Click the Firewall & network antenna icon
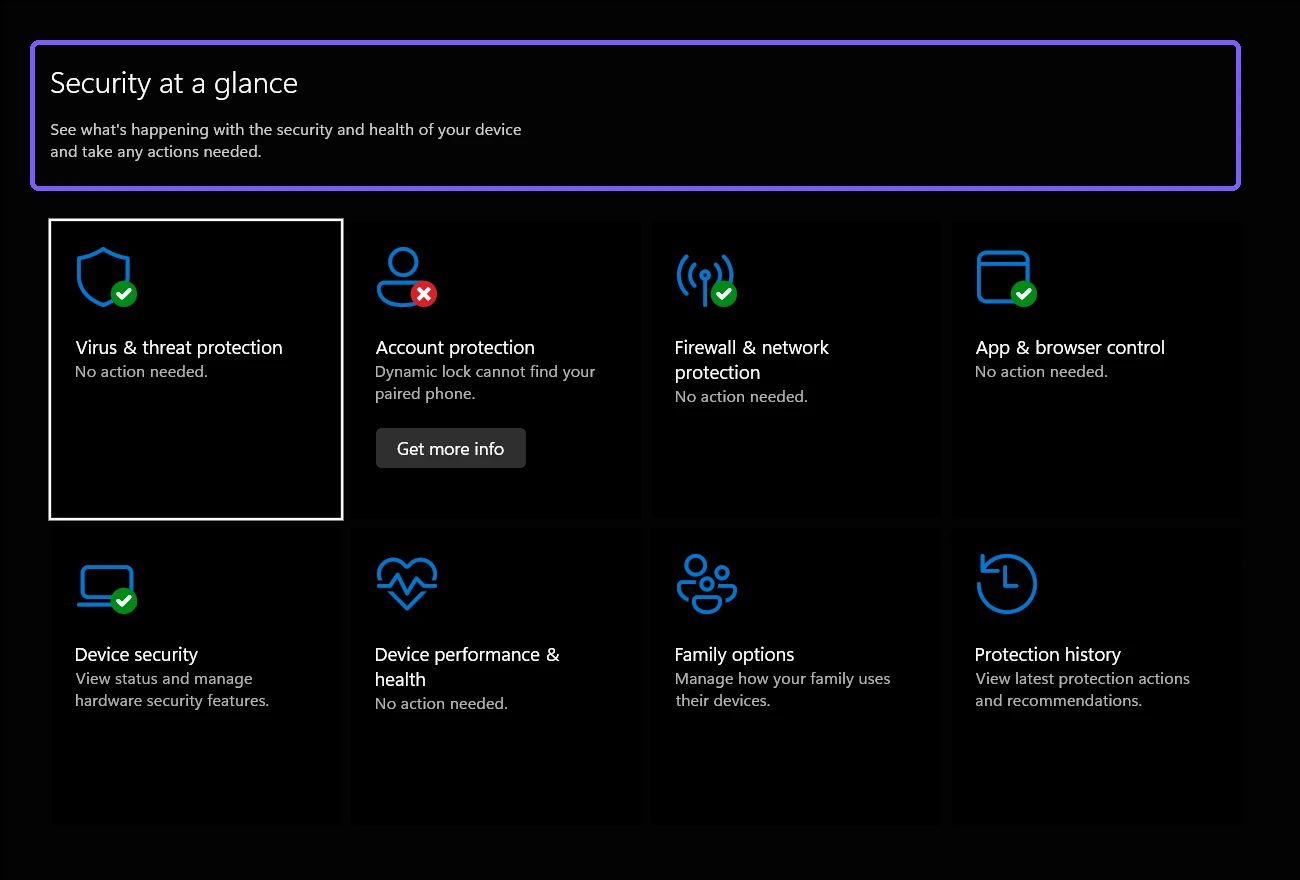Screen dimensions: 1300x880 click(x=706, y=278)
